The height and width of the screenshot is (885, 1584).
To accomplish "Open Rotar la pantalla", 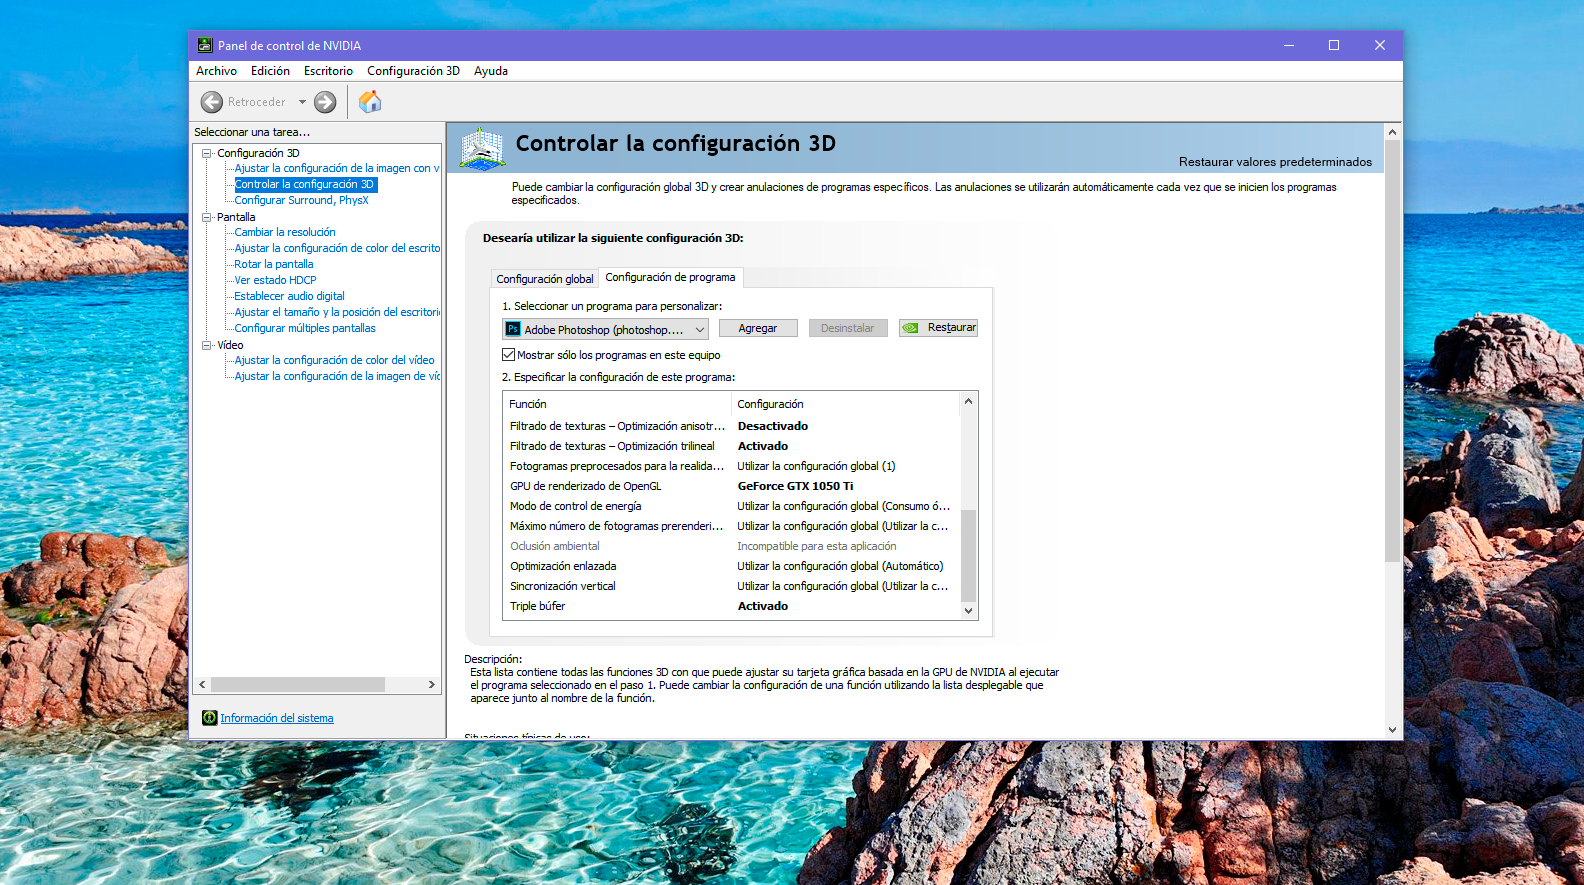I will [274, 264].
